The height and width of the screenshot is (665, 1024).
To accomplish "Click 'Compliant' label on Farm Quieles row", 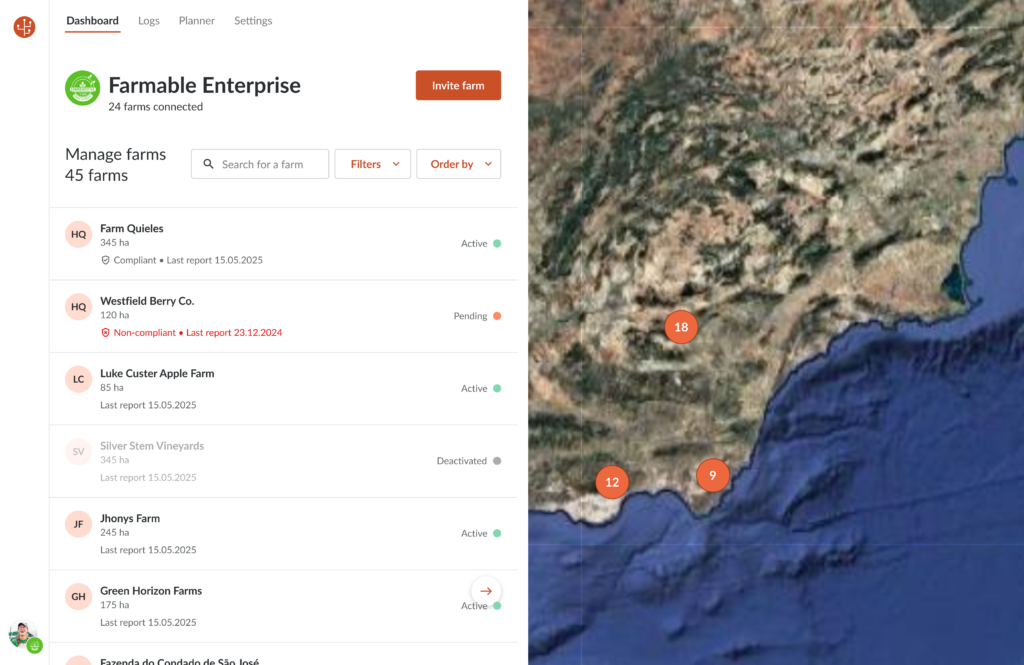I will coord(135,260).
